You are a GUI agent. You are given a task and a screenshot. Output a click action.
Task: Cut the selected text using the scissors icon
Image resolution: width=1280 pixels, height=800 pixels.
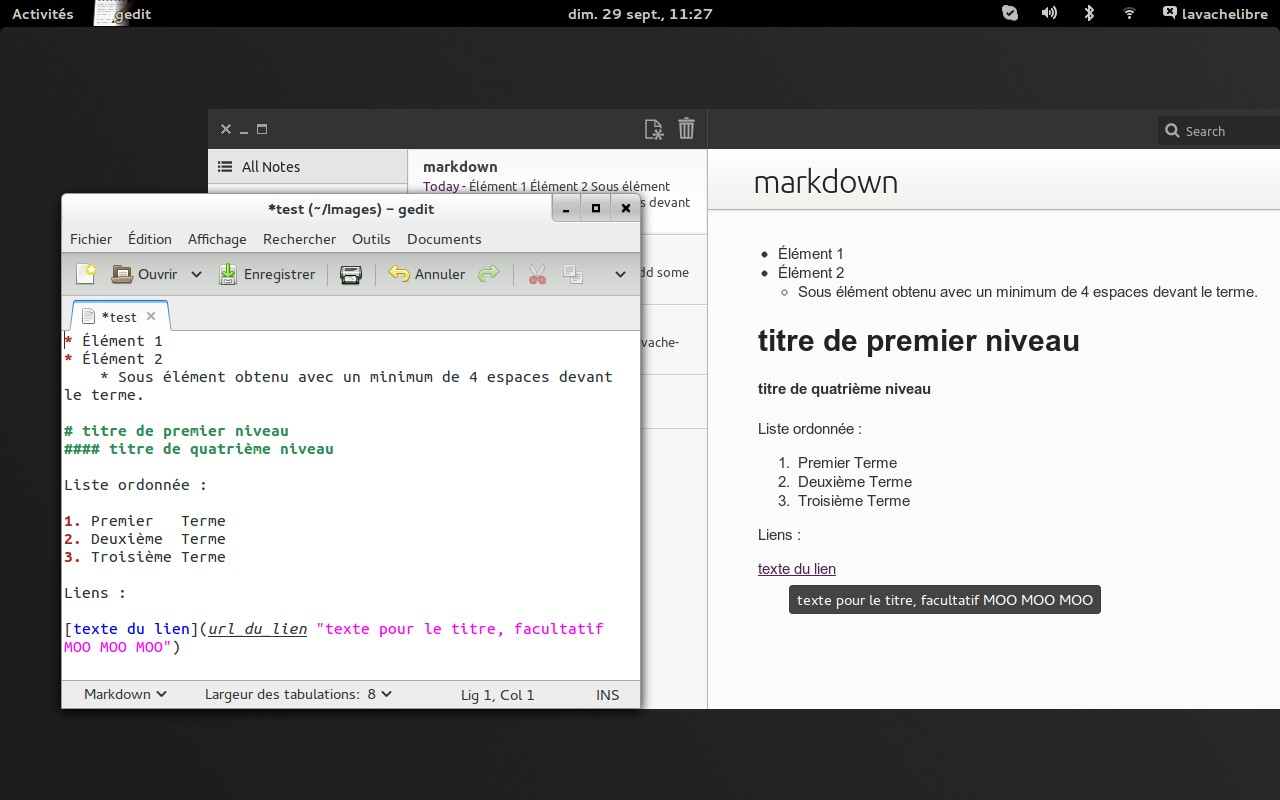click(x=536, y=273)
